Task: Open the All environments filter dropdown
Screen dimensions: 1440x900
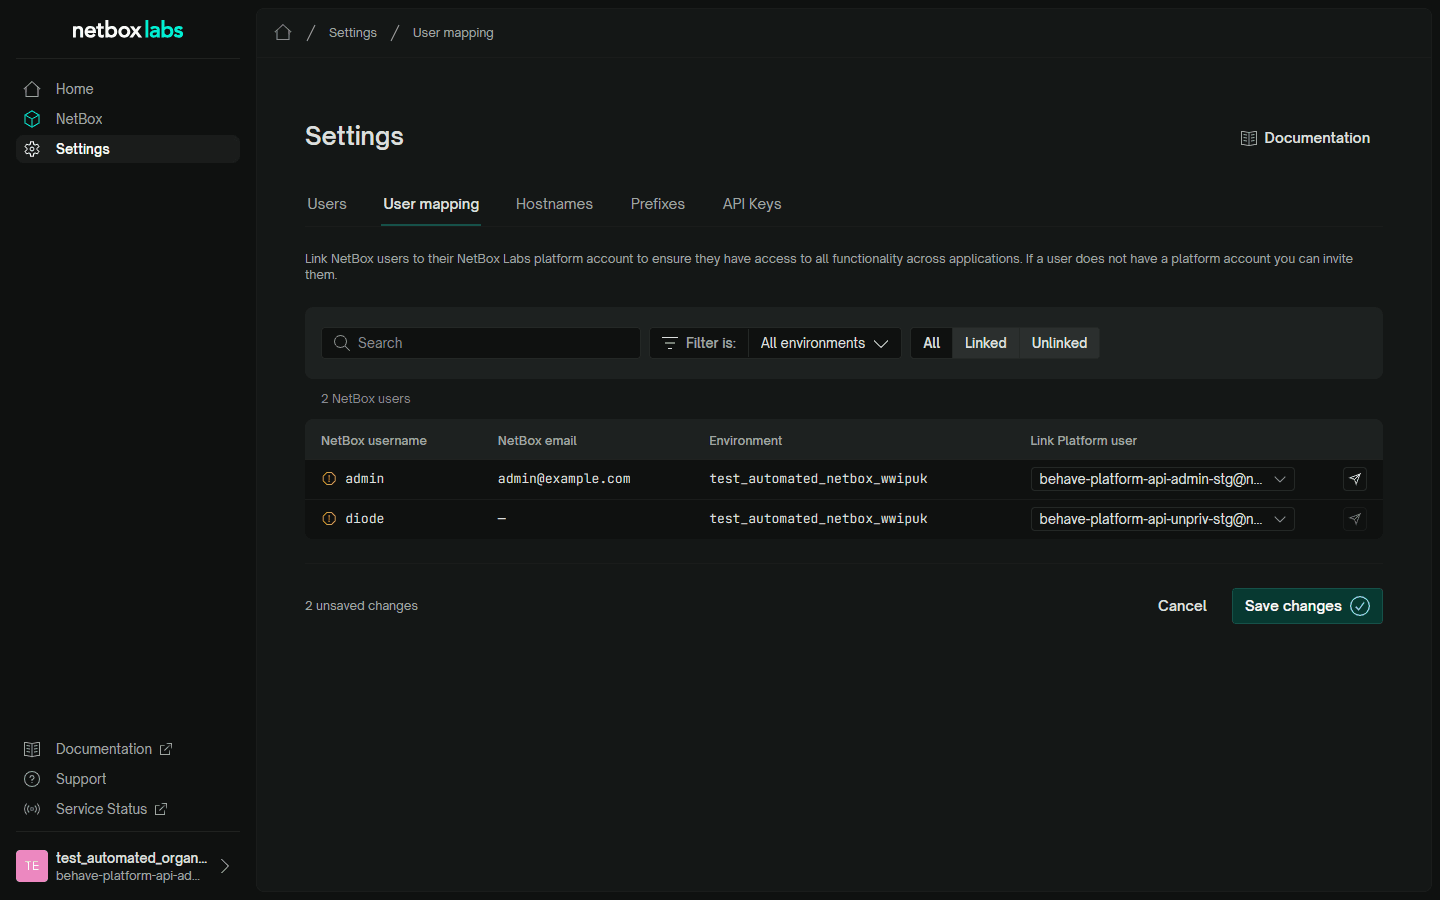Action: point(824,343)
